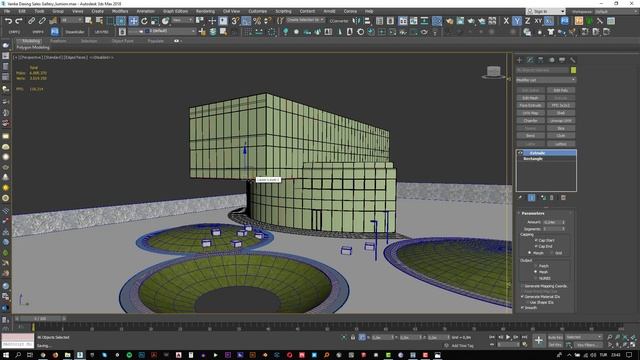Apply the Edit Poly modifier button
Viewport: 640px width, 360px height.
point(561,90)
